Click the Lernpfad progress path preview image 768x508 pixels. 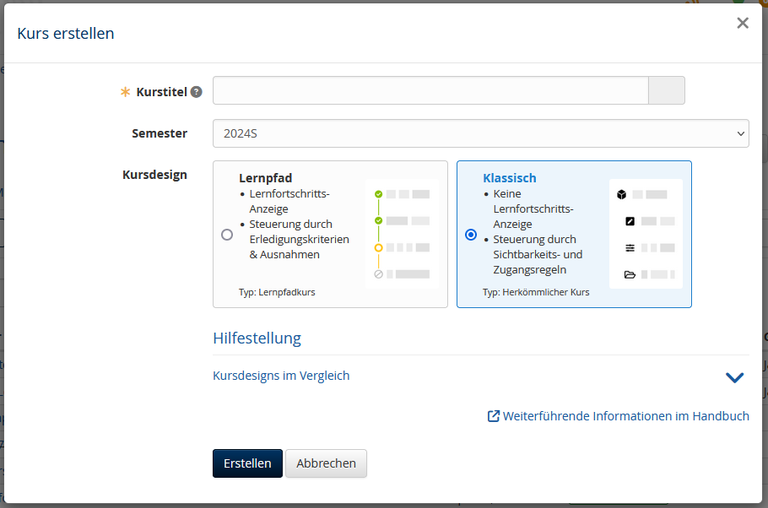402,234
